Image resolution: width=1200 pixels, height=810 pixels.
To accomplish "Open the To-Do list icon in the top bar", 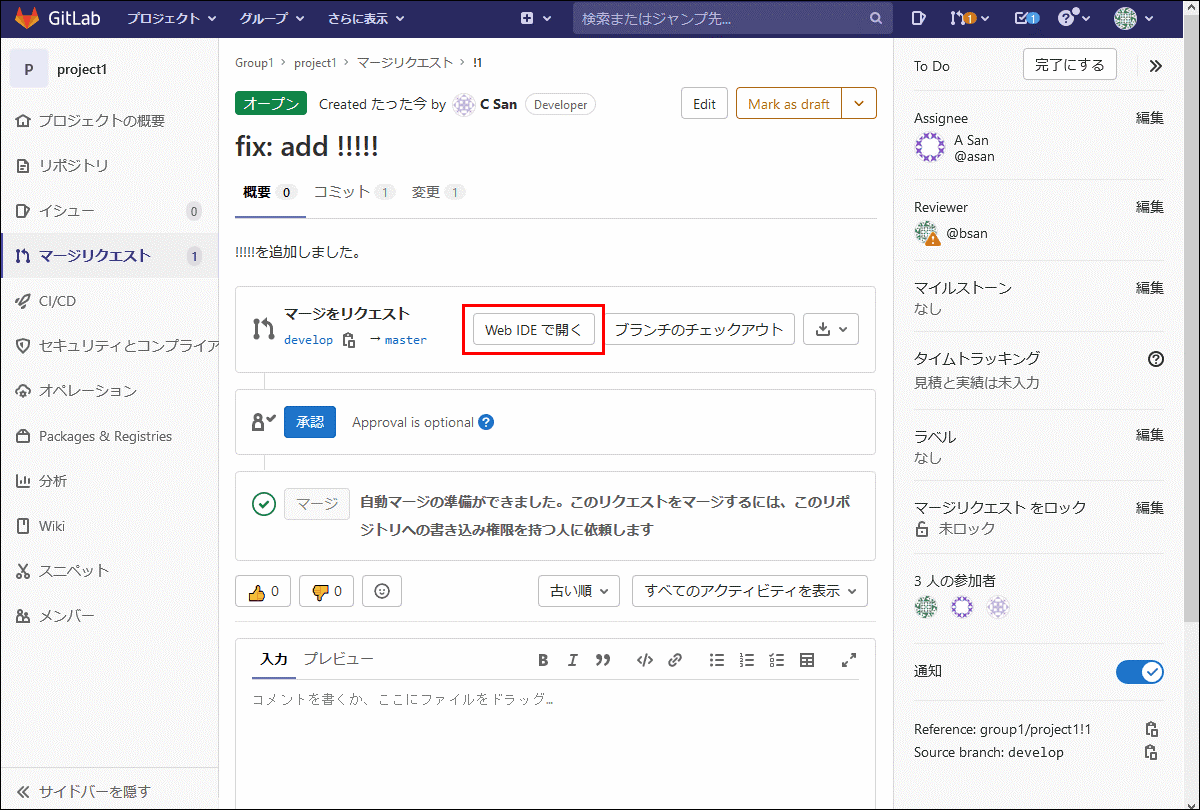I will click(1026, 18).
